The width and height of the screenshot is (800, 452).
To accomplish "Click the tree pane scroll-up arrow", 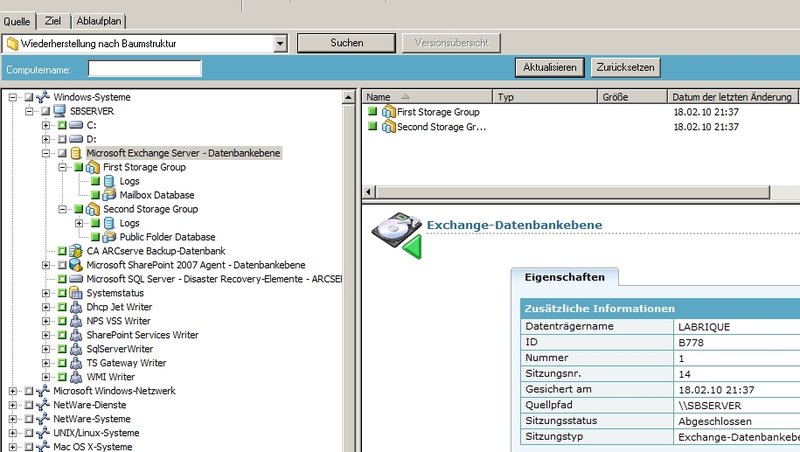I will pos(348,97).
